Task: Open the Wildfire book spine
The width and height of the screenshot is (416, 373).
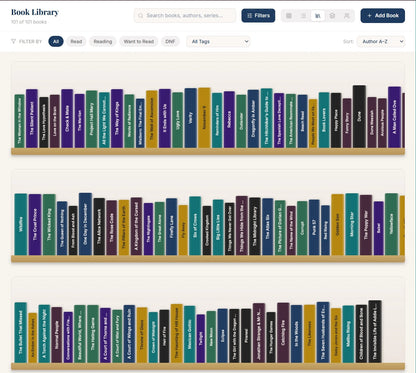Action: pos(21,224)
